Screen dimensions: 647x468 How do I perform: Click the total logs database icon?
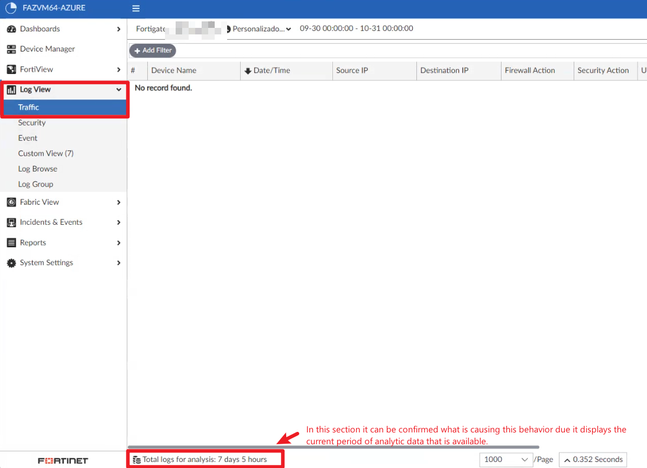pos(137,460)
